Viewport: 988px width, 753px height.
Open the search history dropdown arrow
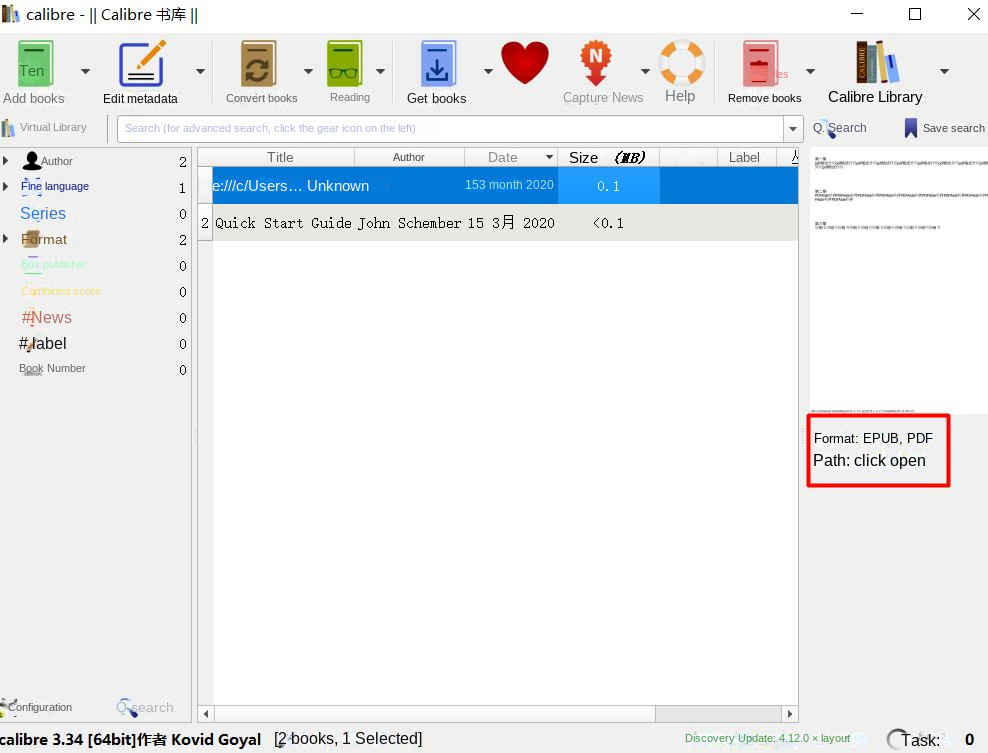pos(793,128)
